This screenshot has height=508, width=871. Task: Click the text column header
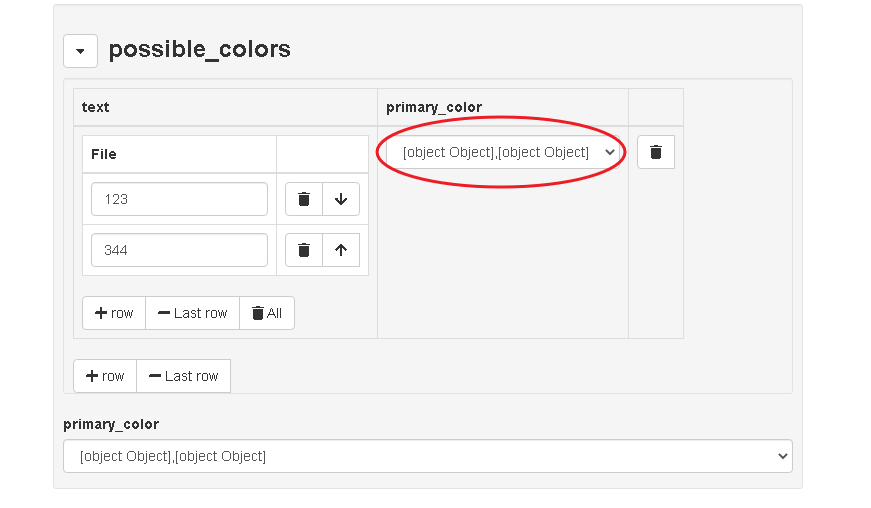click(96, 107)
